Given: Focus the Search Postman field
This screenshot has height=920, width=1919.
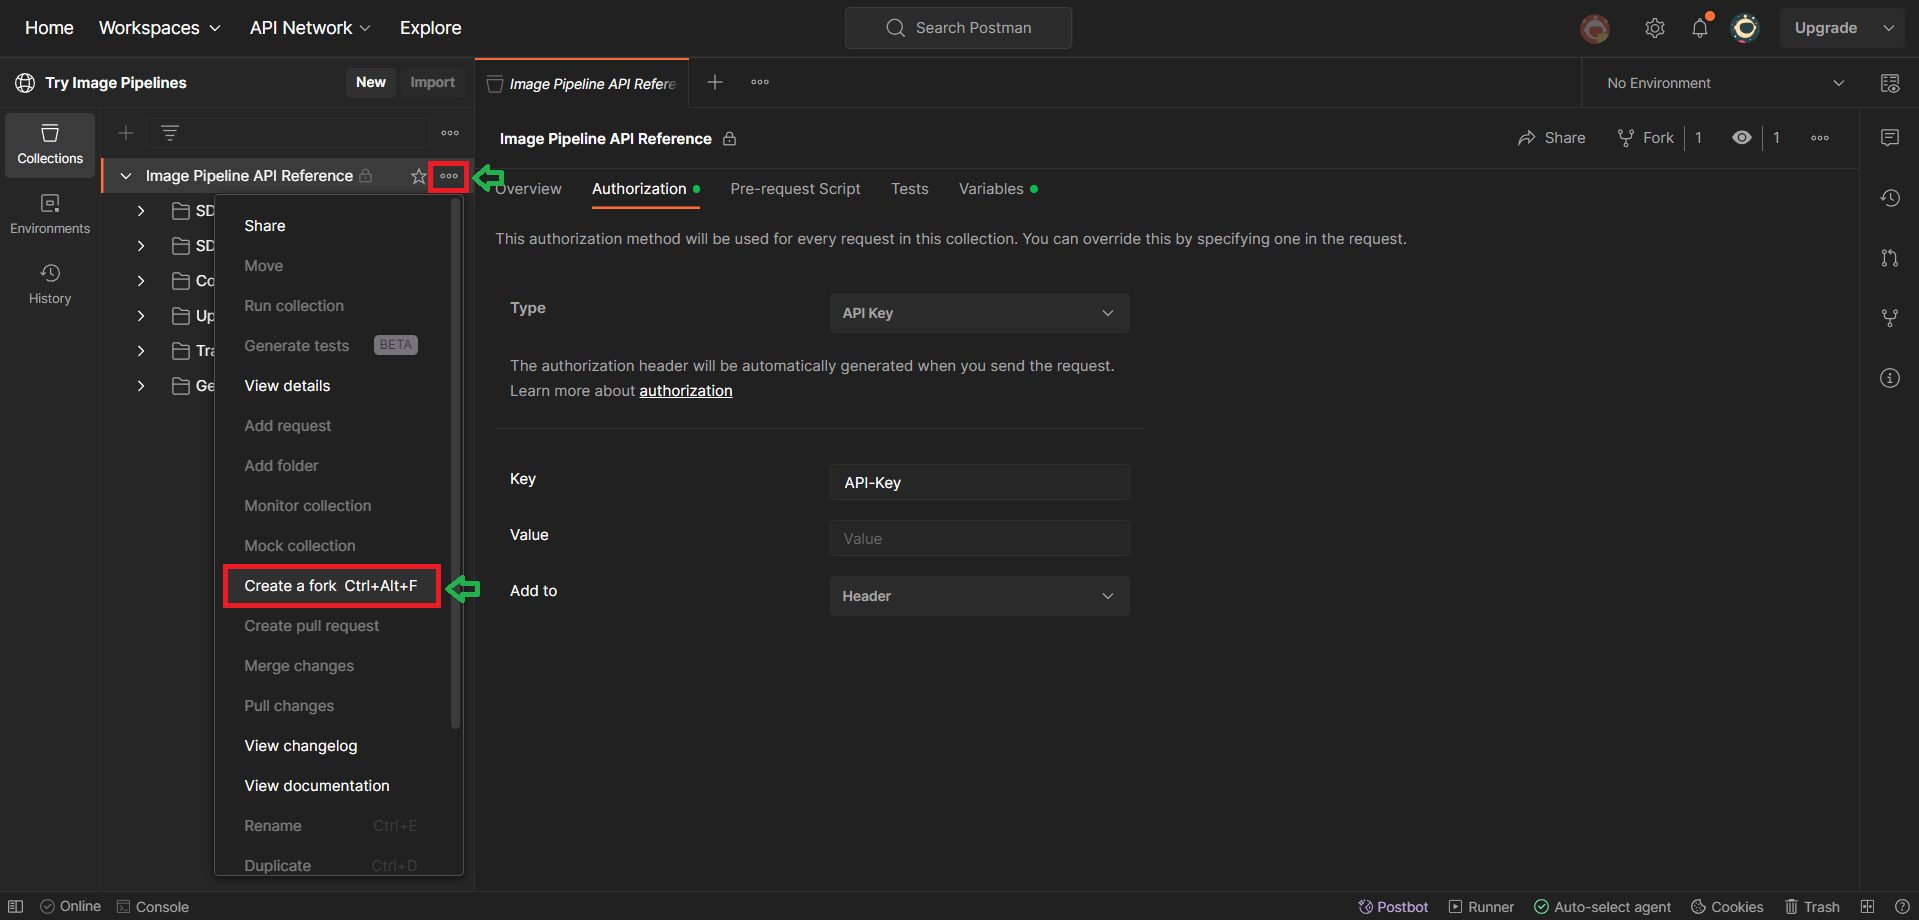Looking at the screenshot, I should coord(958,28).
